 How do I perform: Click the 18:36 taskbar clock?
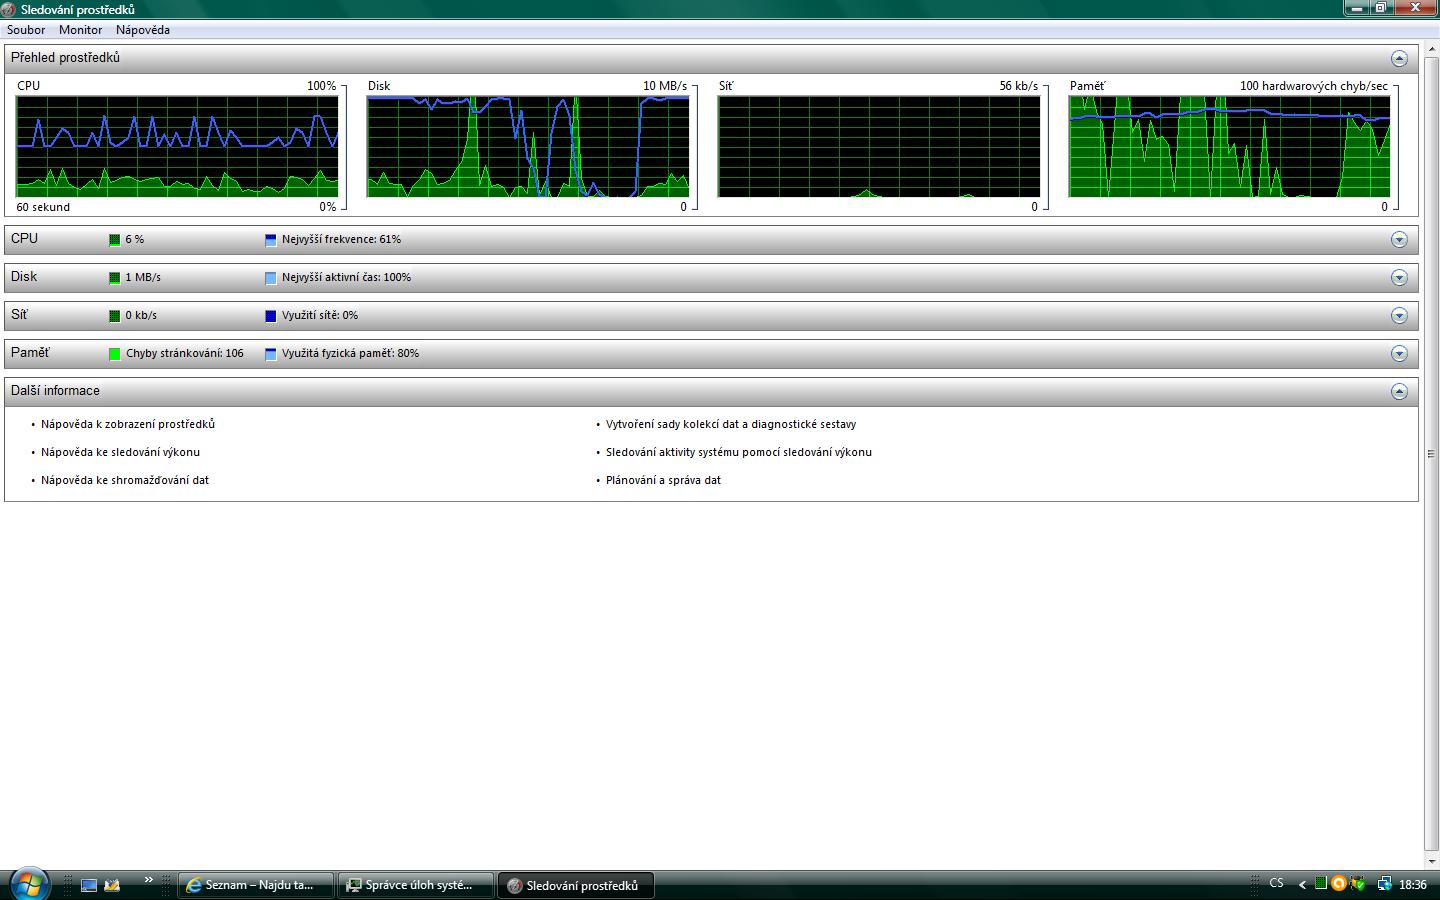point(1413,885)
